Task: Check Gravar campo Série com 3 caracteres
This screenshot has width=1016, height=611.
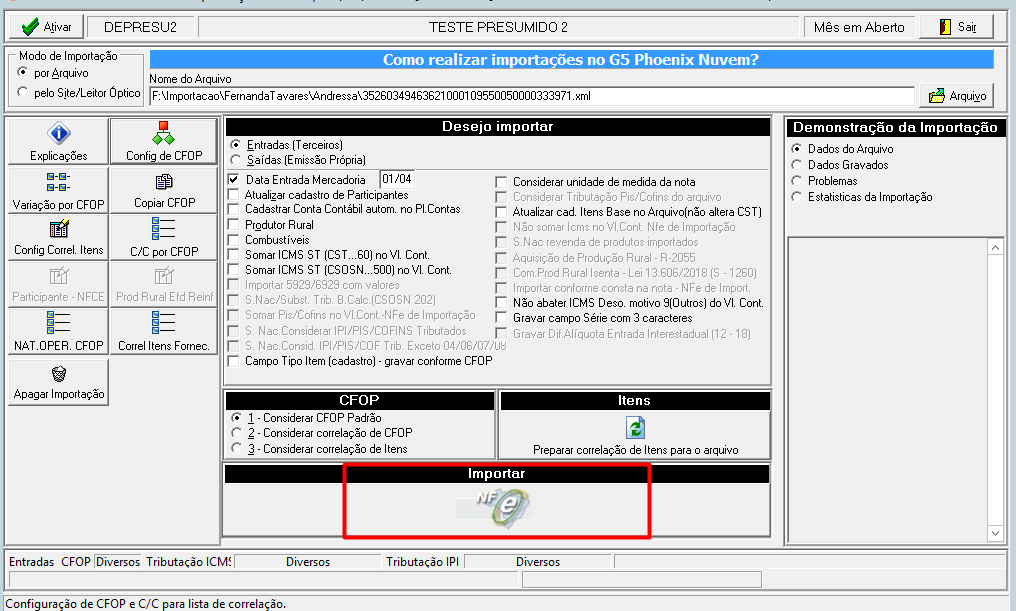Action: pos(501,318)
